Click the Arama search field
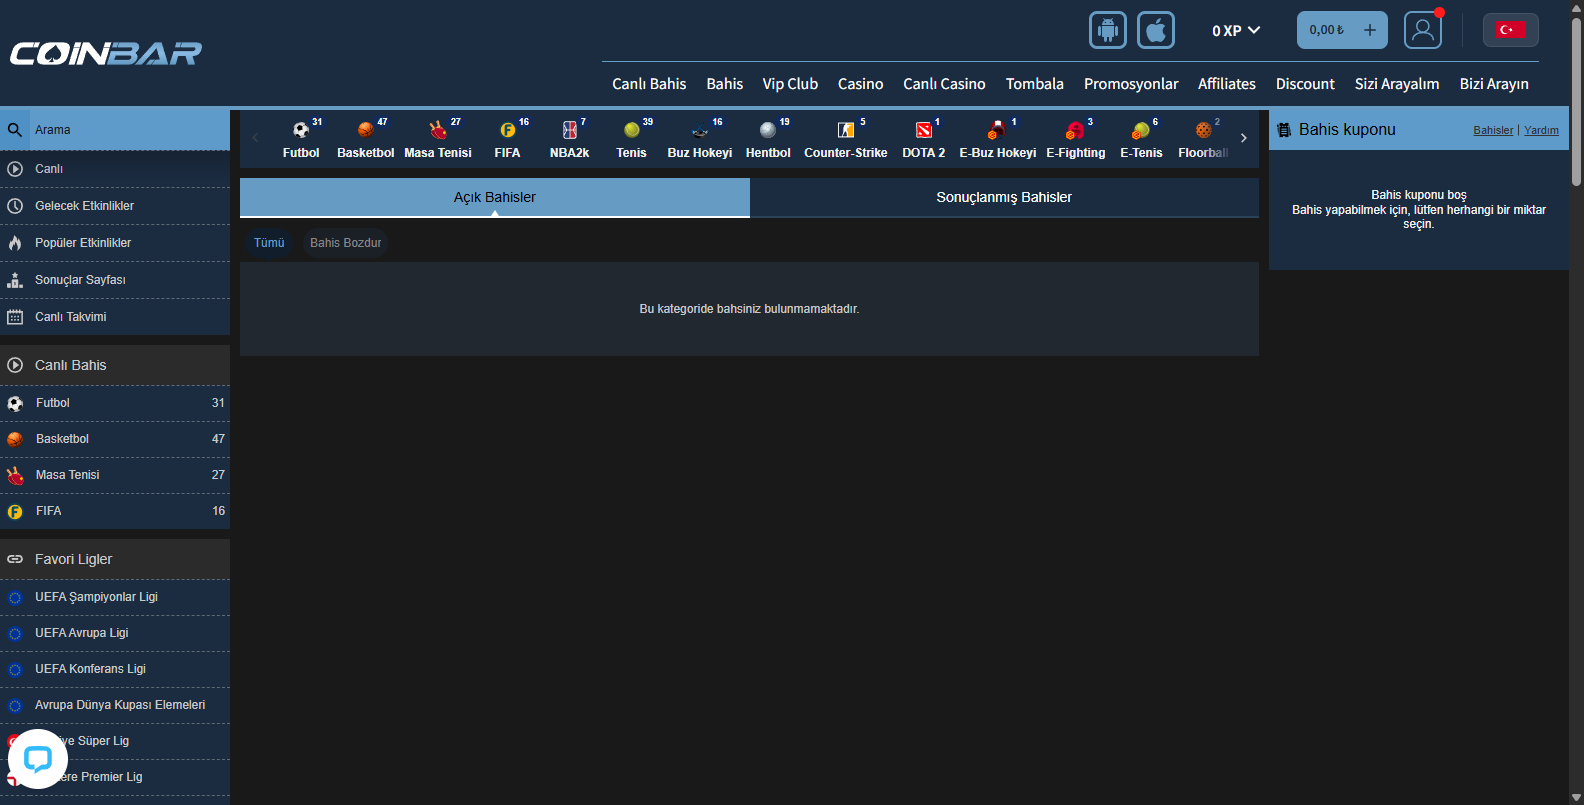The image size is (1584, 805). (x=115, y=130)
